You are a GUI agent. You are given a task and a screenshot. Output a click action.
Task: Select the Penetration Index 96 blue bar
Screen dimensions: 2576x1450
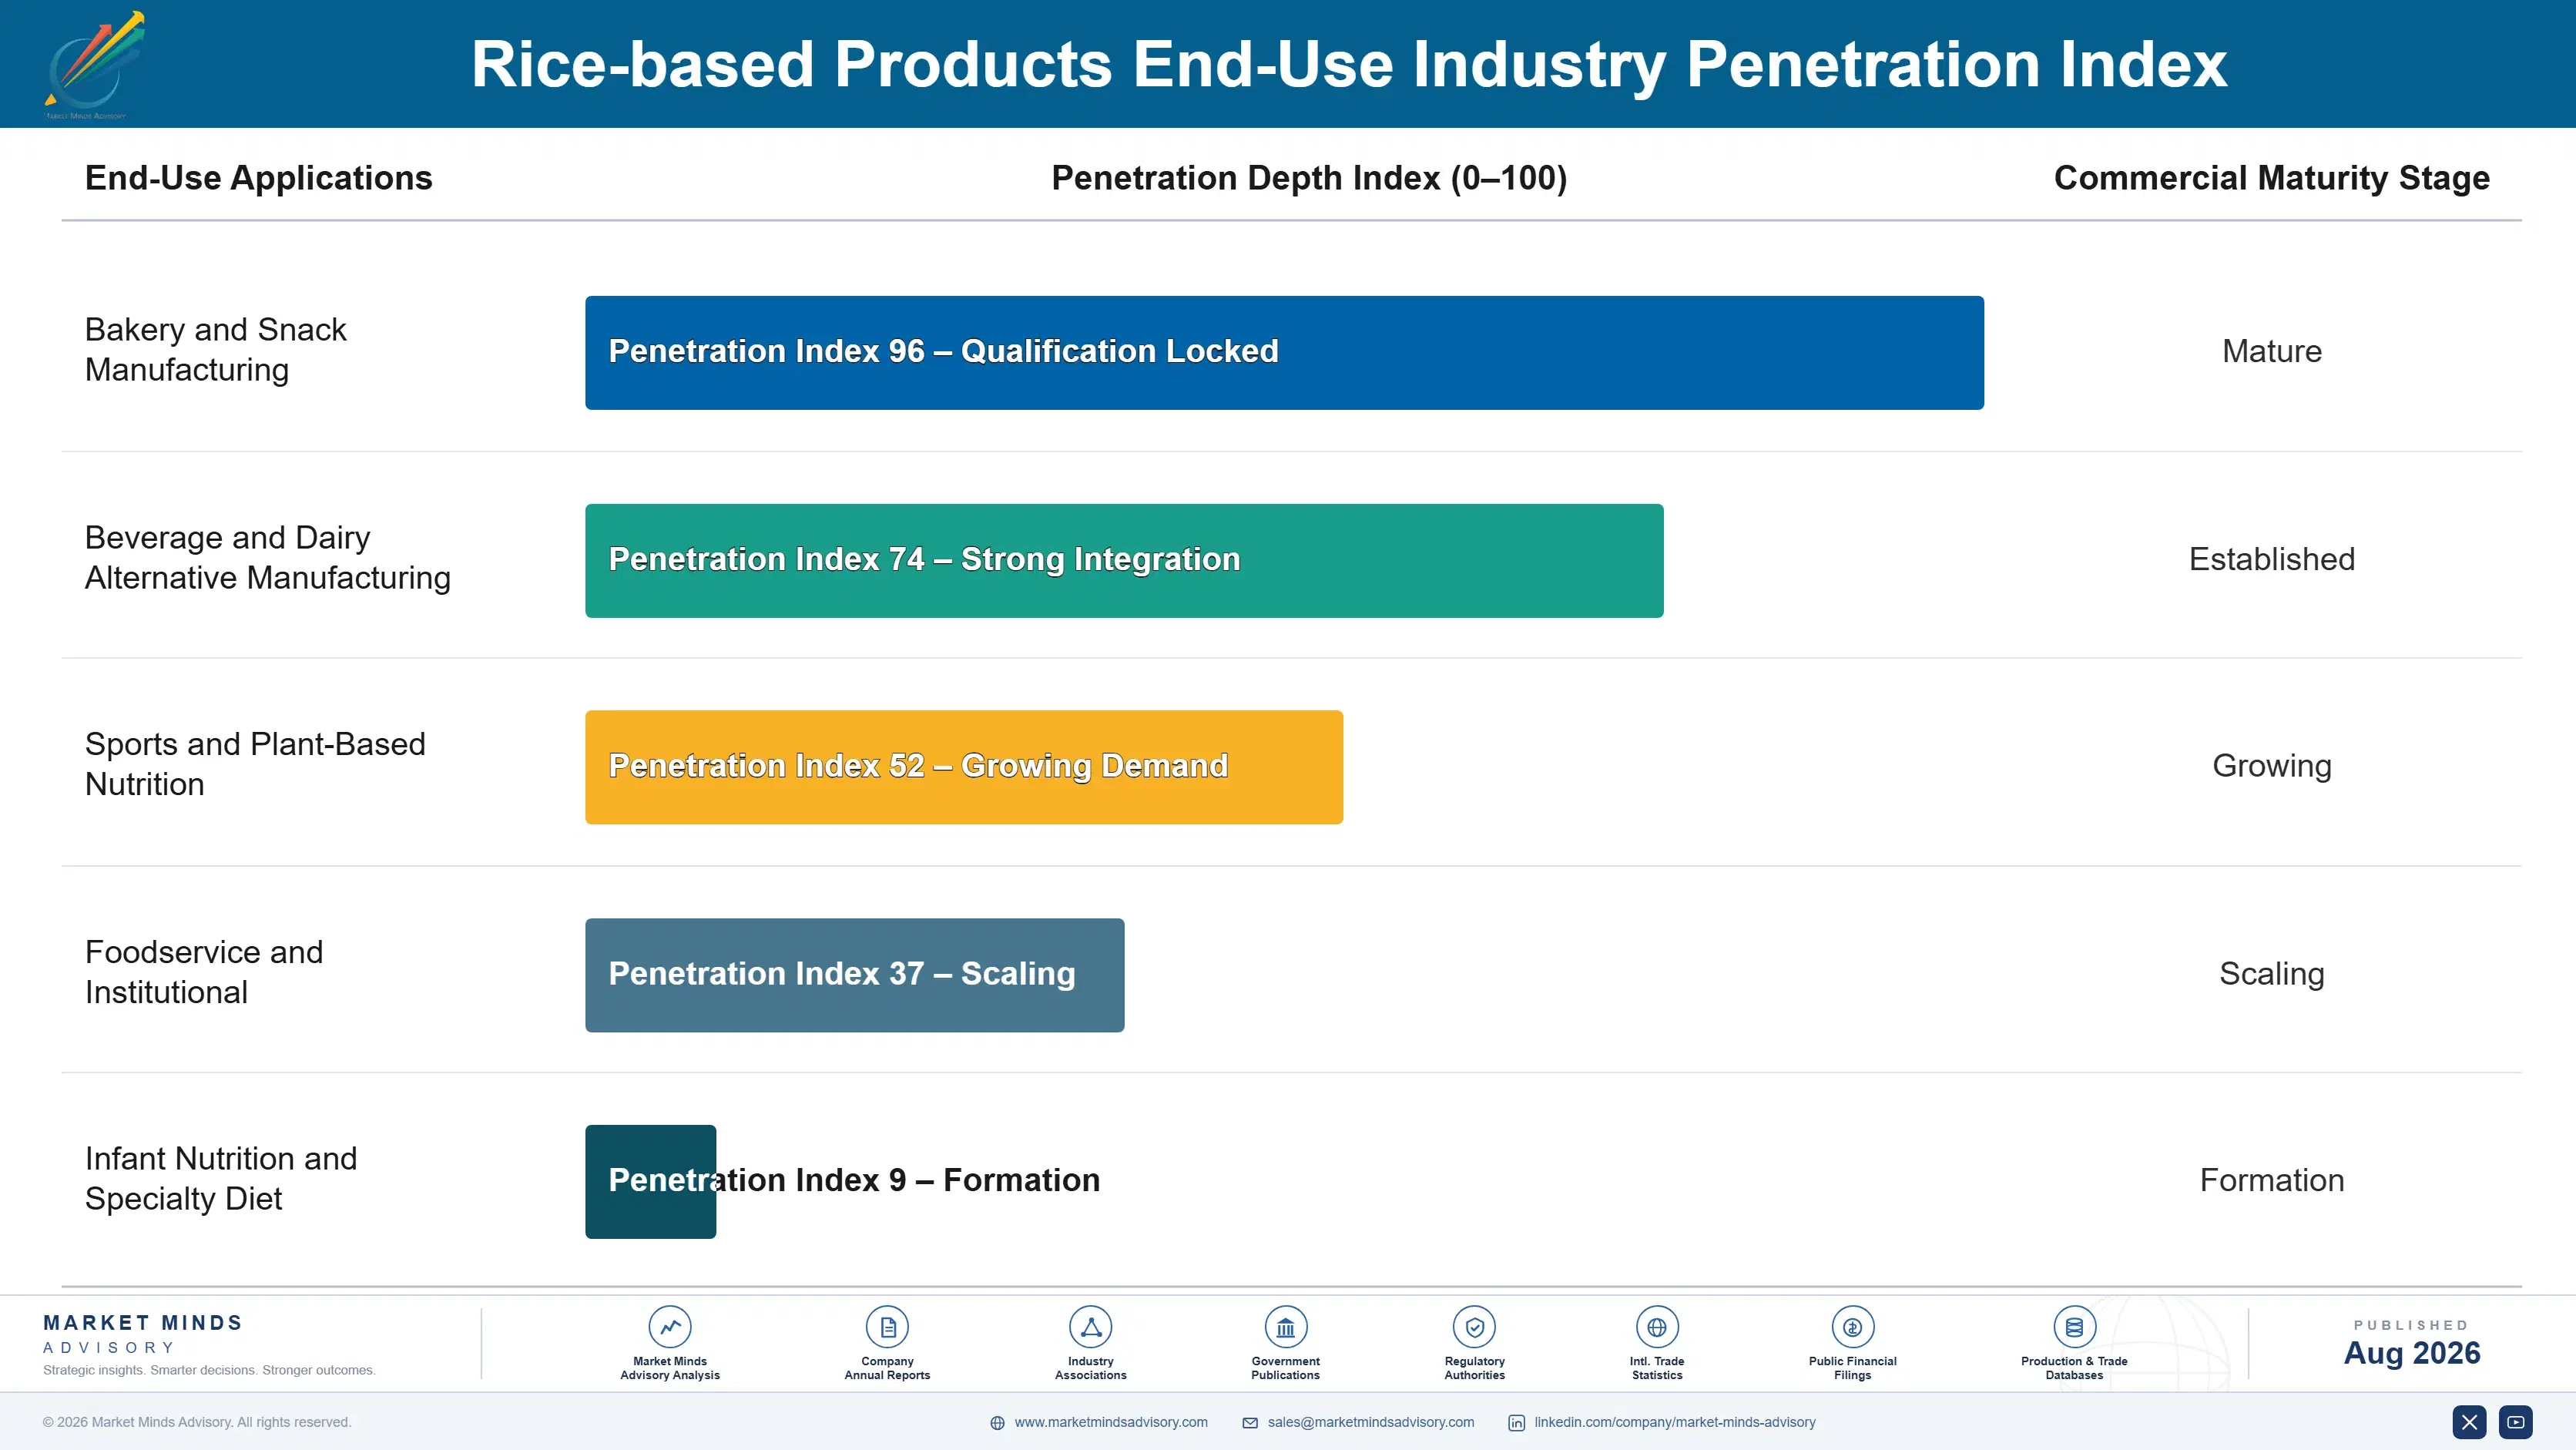[x=1284, y=352]
